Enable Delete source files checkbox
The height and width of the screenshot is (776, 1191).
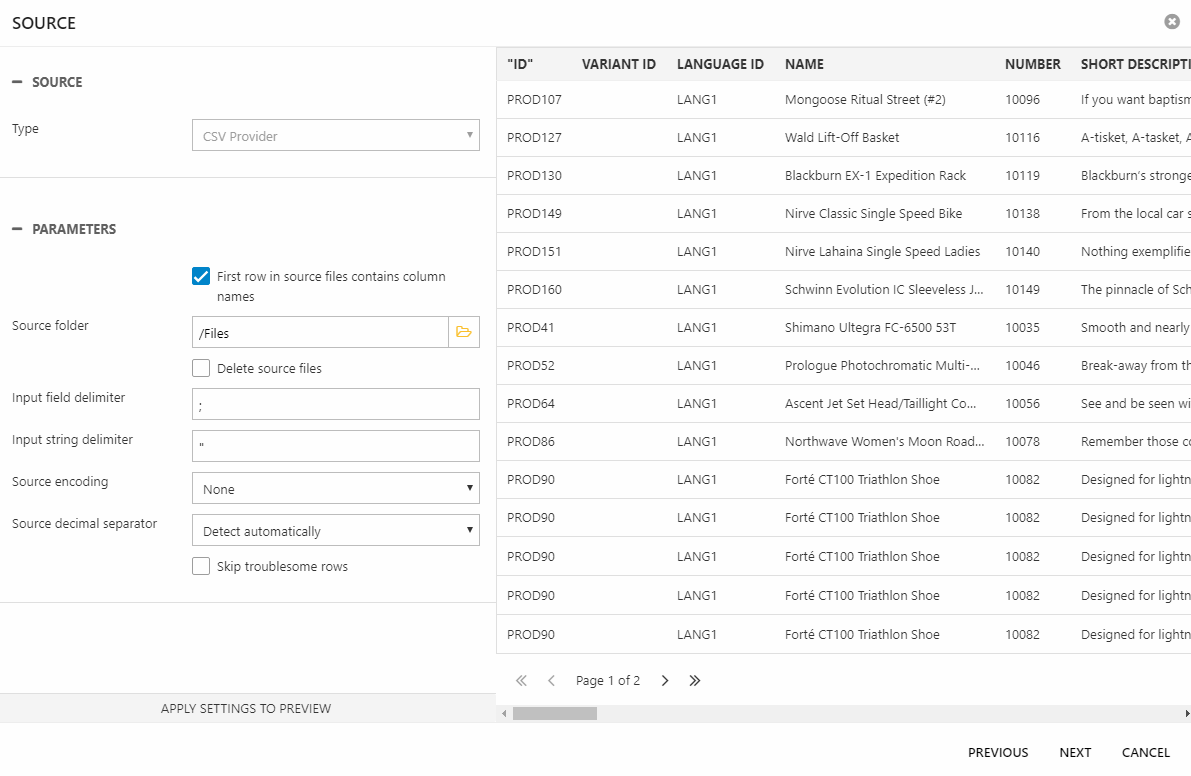click(201, 368)
